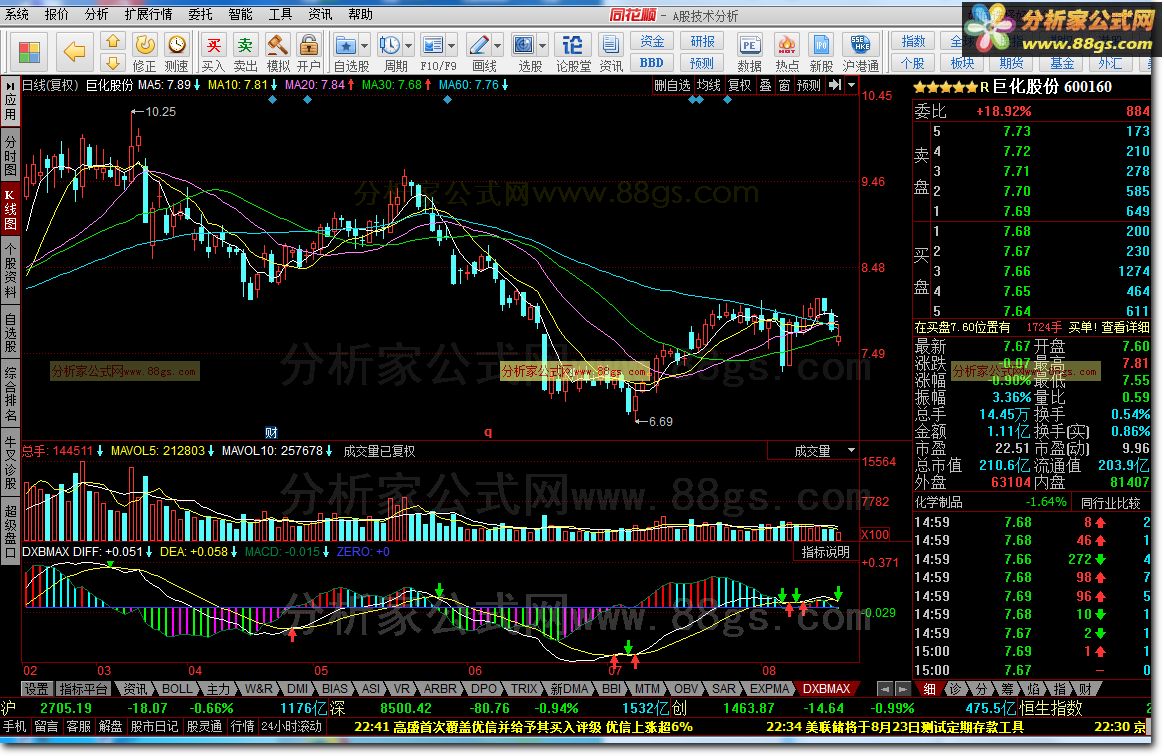Open the 模拟 gavel icon
The width and height of the screenshot is (1164, 756).
[x=278, y=45]
